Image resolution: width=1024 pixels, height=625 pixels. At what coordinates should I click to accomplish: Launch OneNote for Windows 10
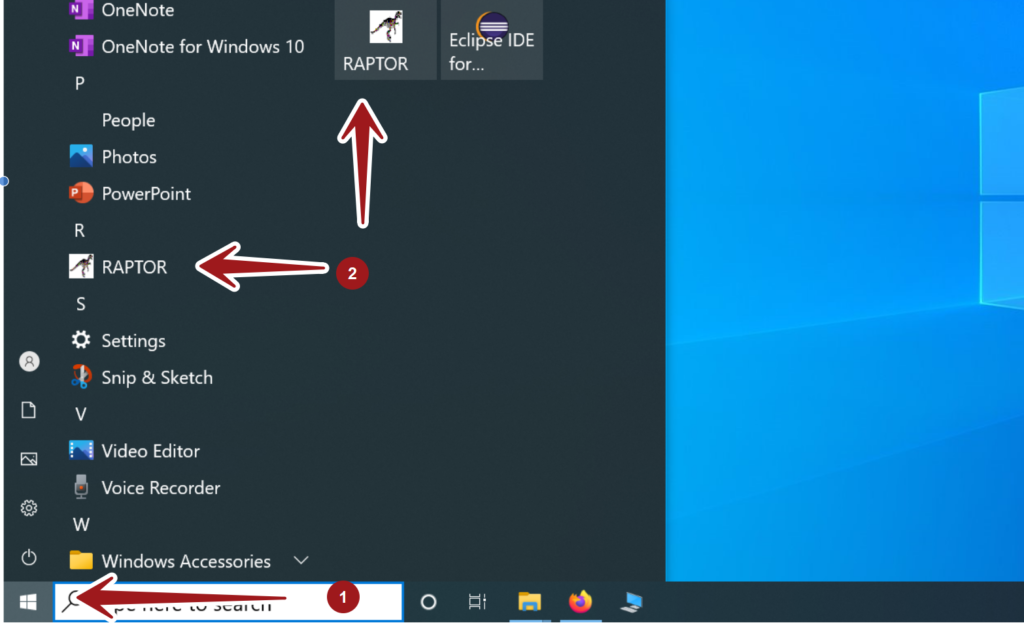(x=199, y=46)
